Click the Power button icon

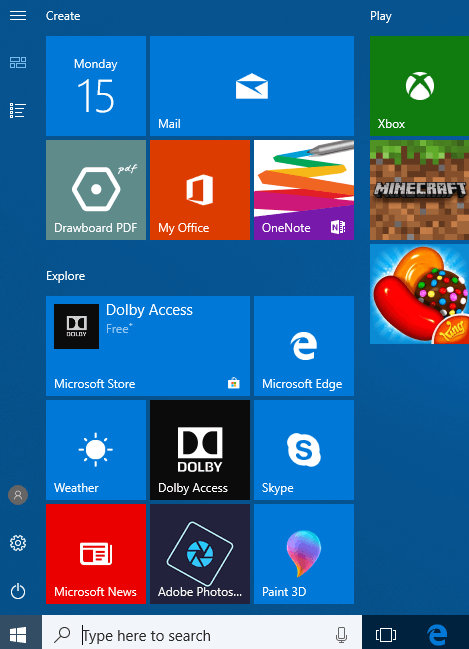(18, 591)
